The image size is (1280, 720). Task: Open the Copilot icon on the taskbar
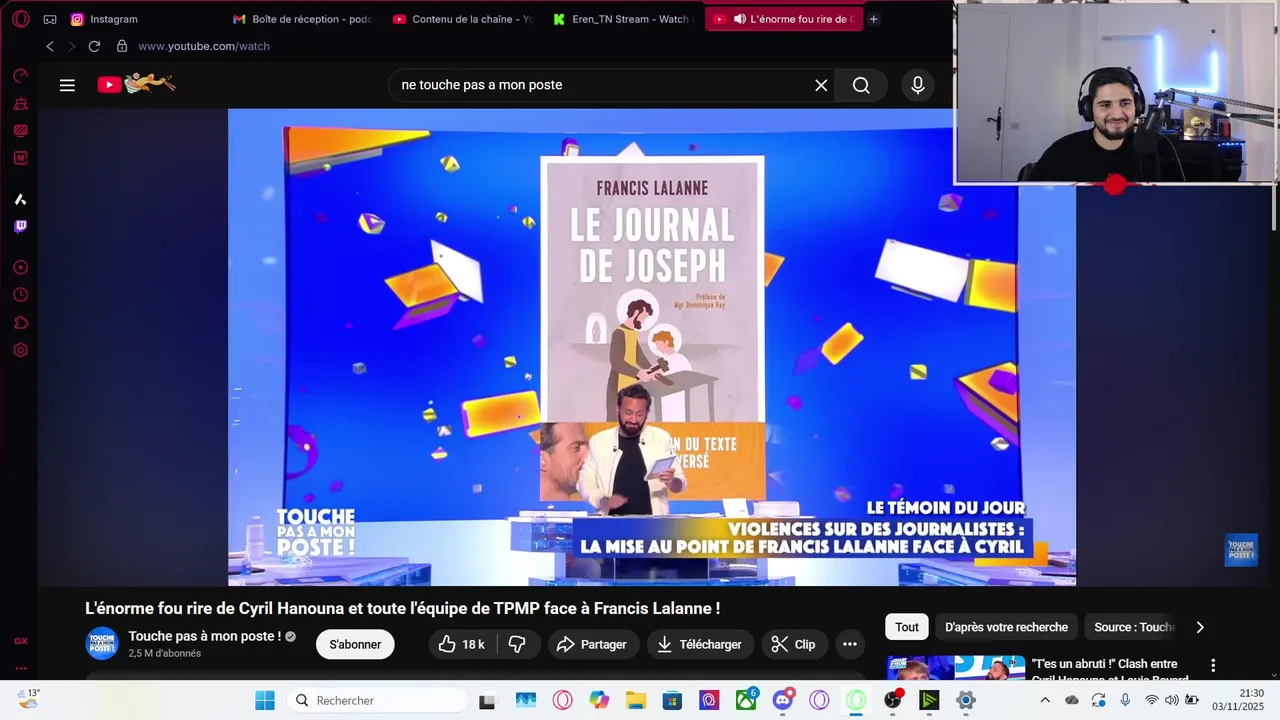pyautogui.click(x=599, y=700)
